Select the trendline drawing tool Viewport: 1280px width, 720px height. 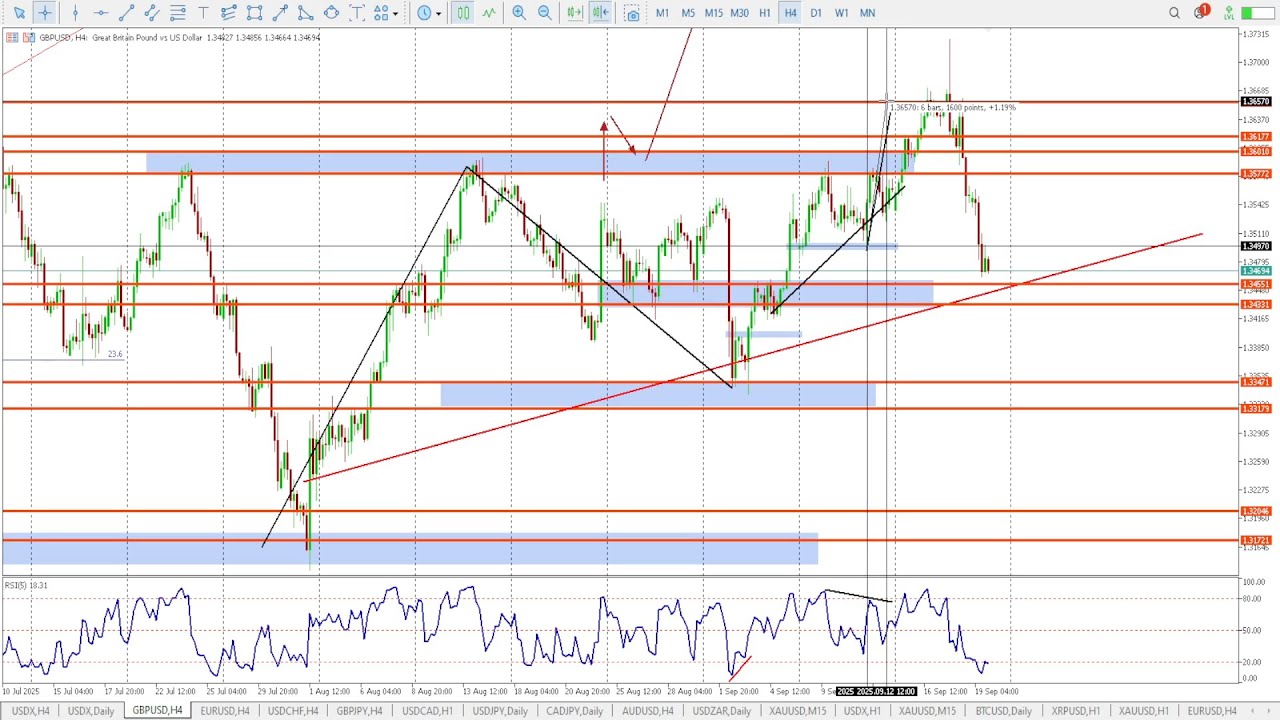(126, 13)
